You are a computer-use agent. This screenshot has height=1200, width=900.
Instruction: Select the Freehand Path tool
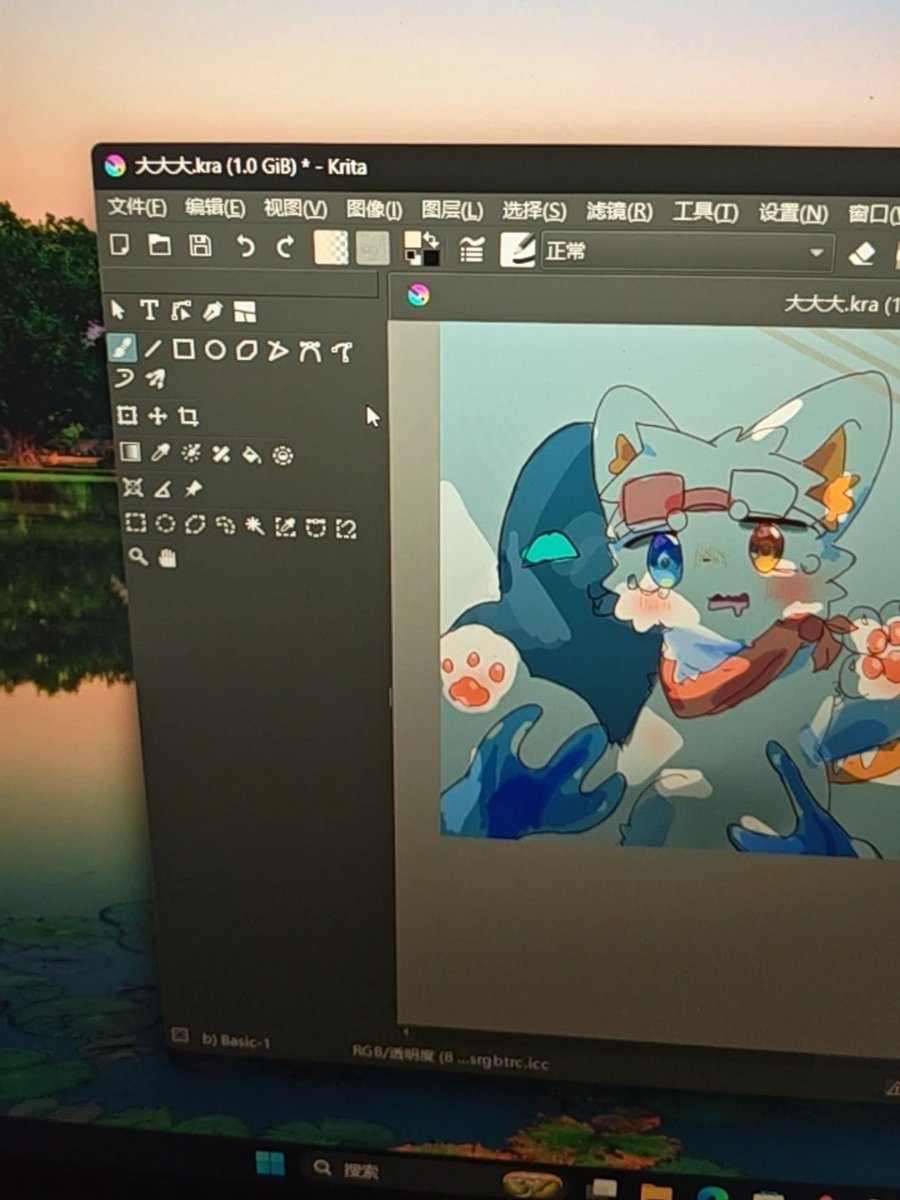342,352
